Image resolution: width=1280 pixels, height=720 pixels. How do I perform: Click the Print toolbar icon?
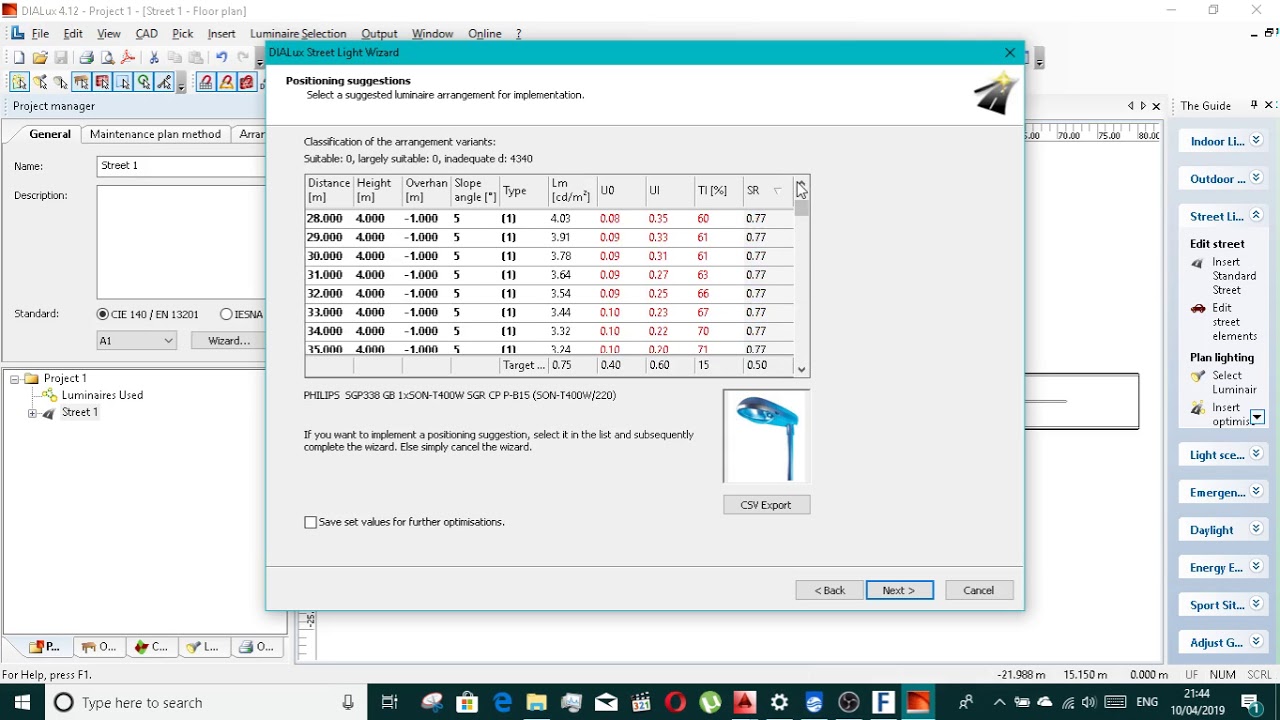coord(86,58)
